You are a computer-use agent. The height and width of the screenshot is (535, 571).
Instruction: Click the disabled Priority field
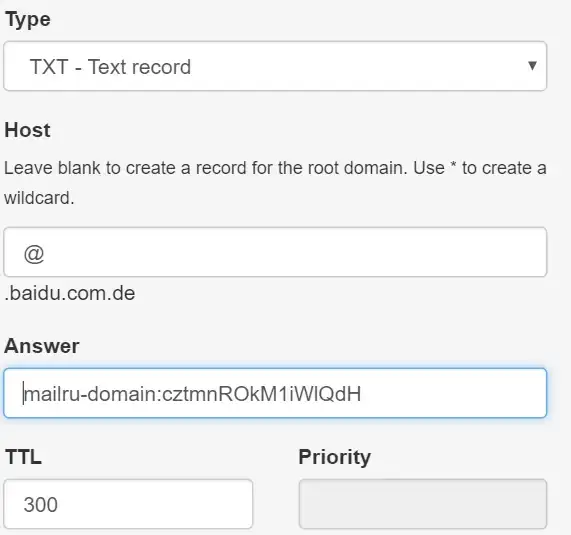point(423,504)
